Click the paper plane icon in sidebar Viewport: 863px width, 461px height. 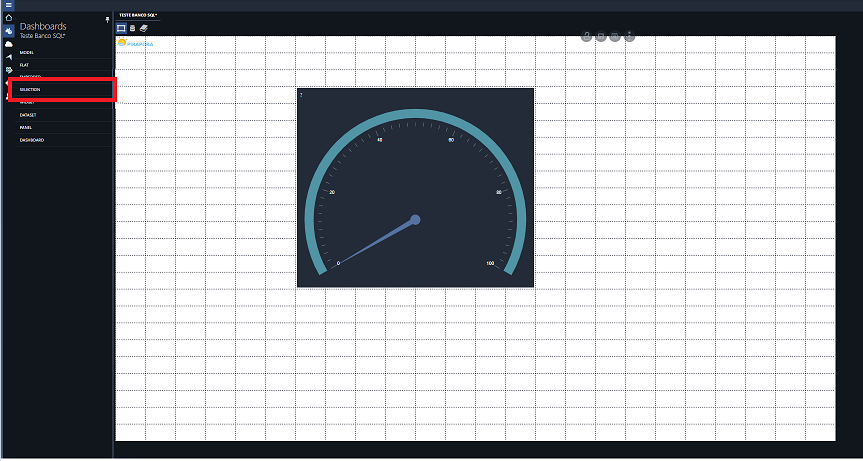tap(8, 57)
